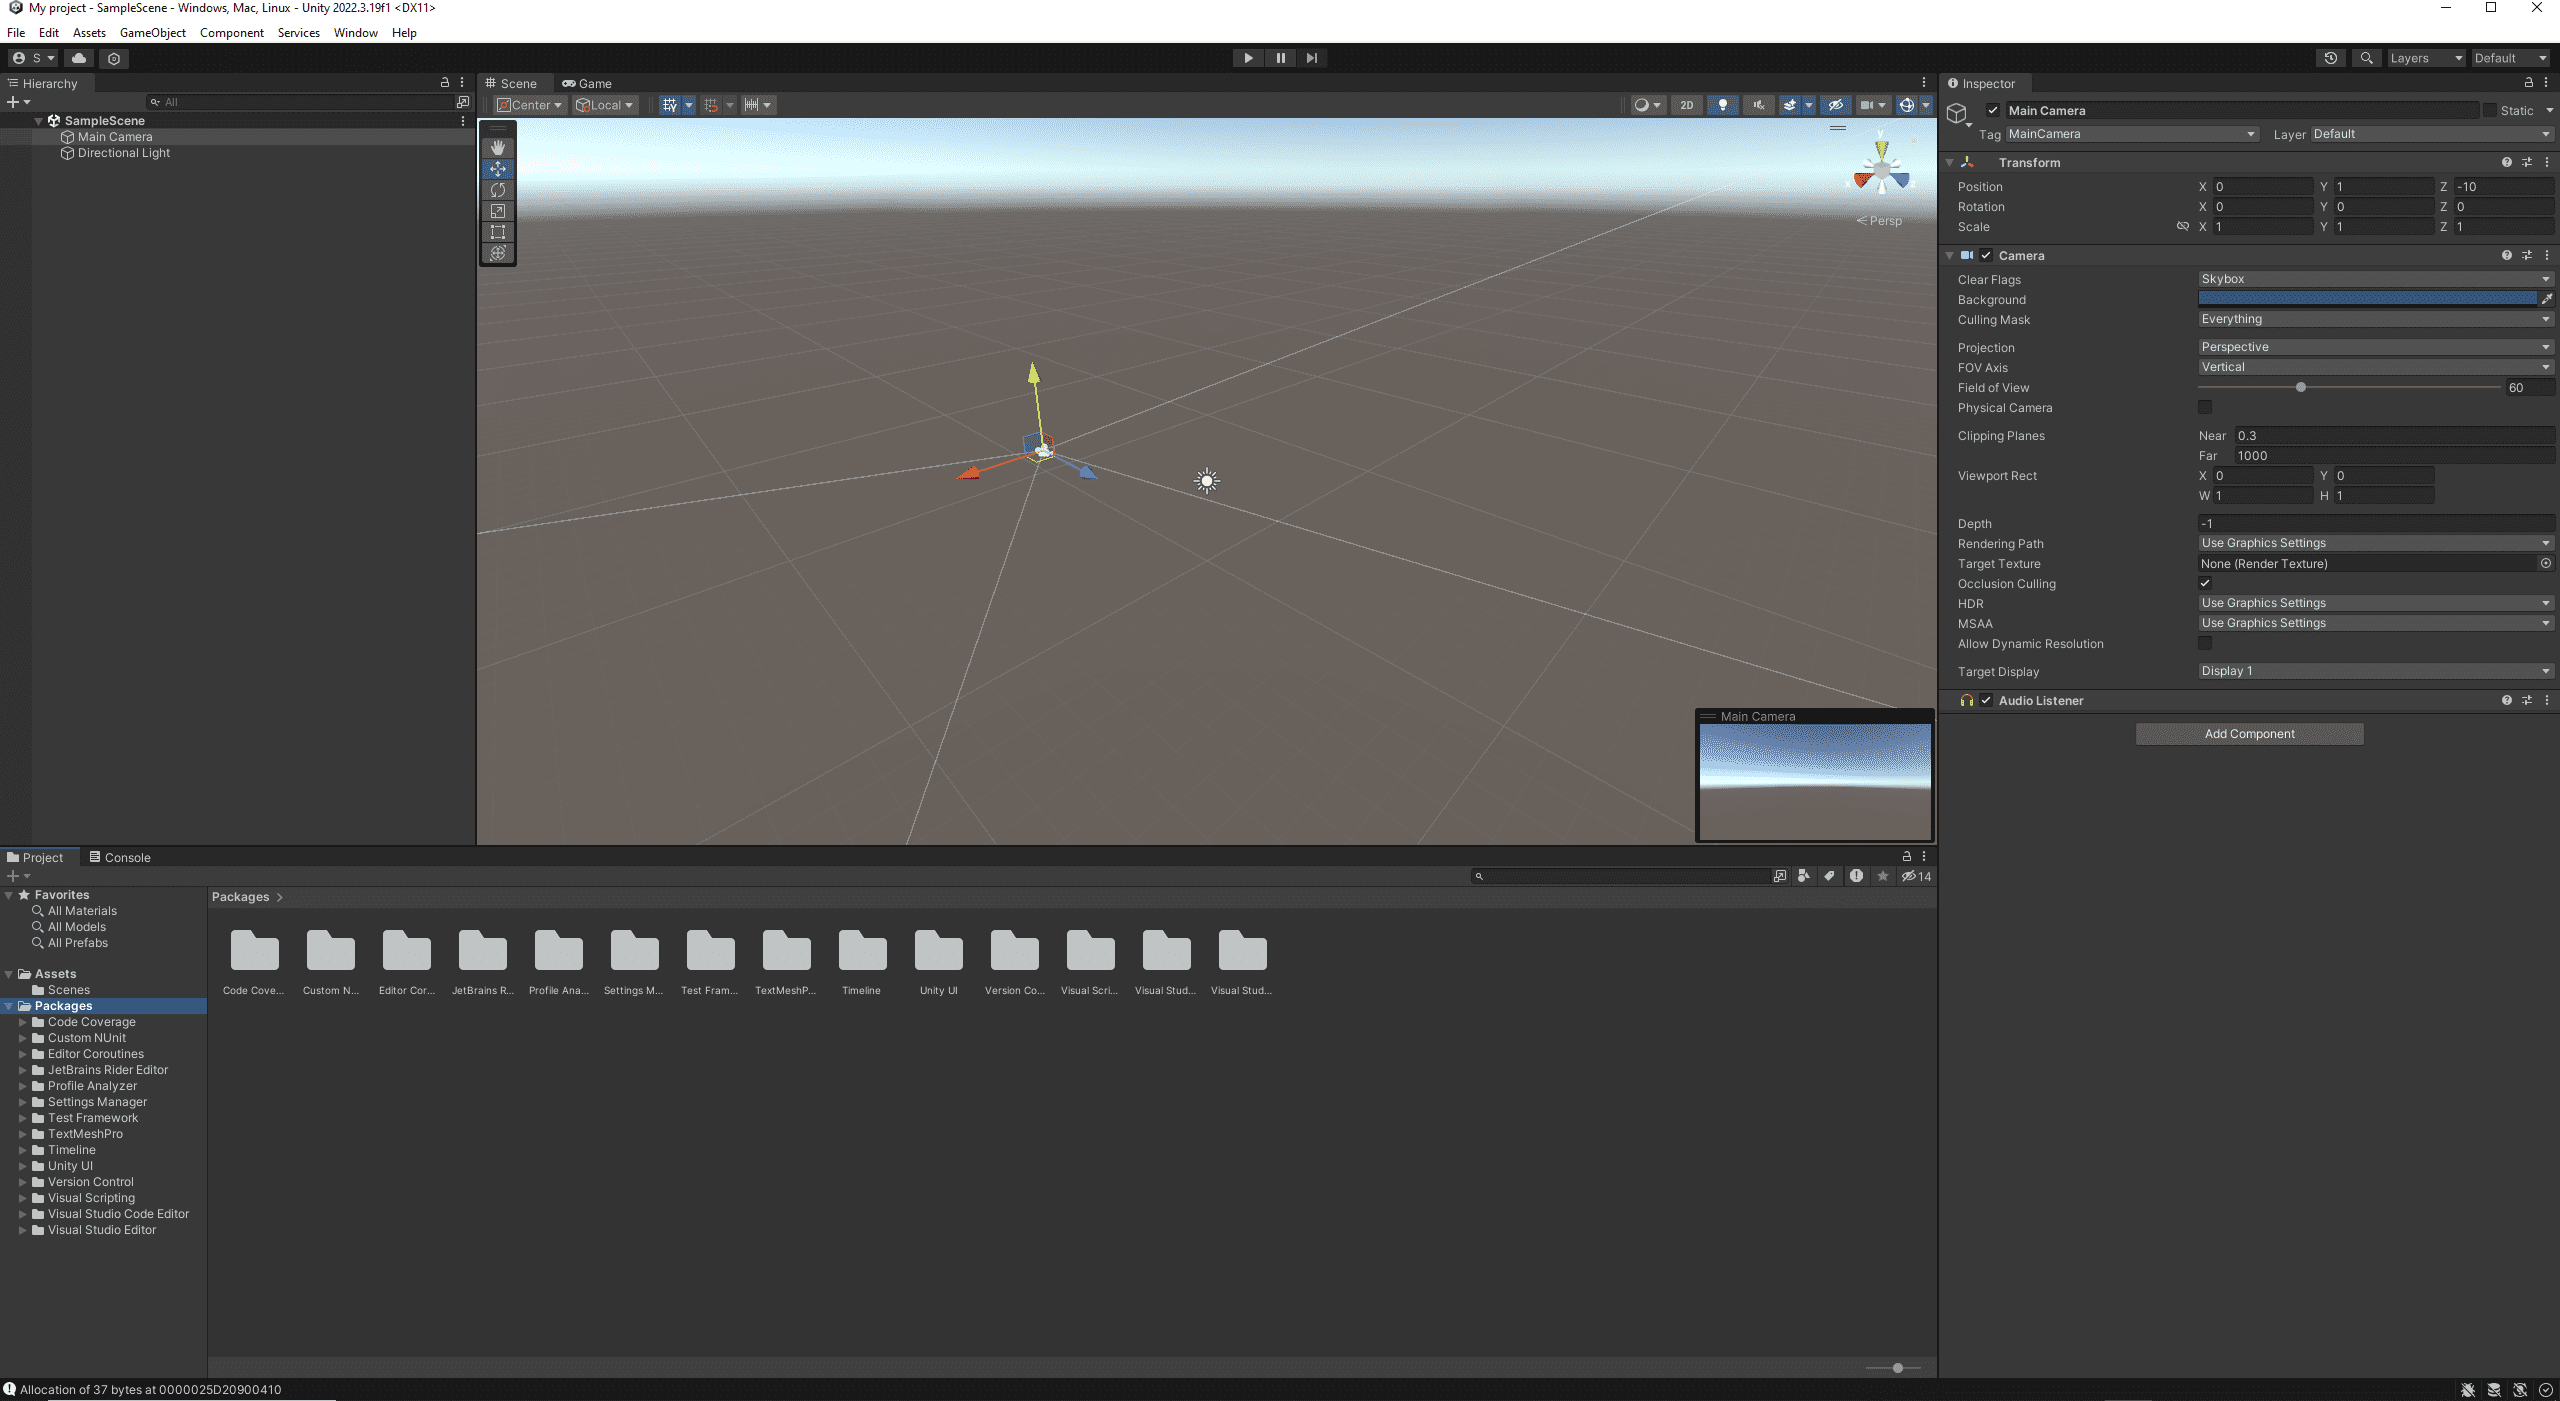Enable the Physical Camera checkbox
This screenshot has width=2560, height=1401.
click(2204, 406)
